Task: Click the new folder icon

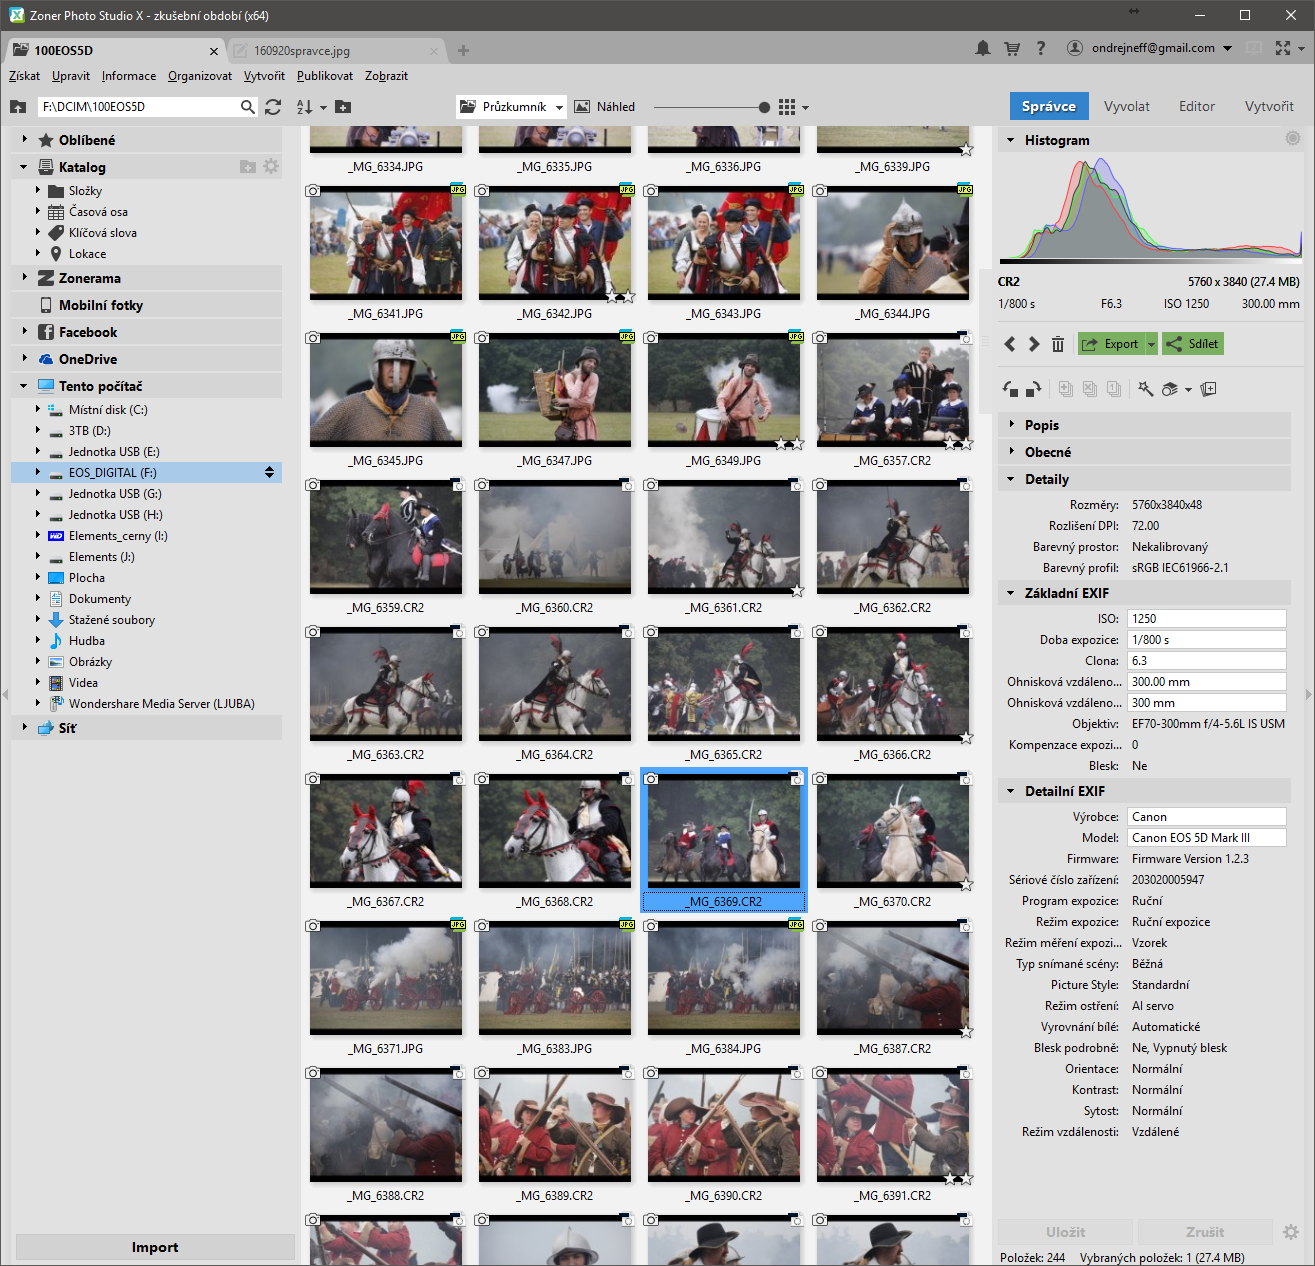Action: click(x=343, y=107)
